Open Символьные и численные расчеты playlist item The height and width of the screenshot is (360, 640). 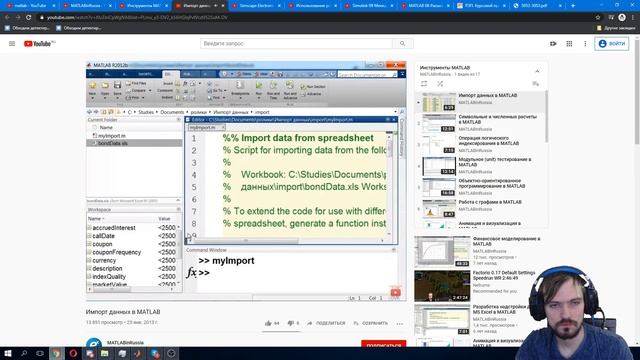coord(480,123)
